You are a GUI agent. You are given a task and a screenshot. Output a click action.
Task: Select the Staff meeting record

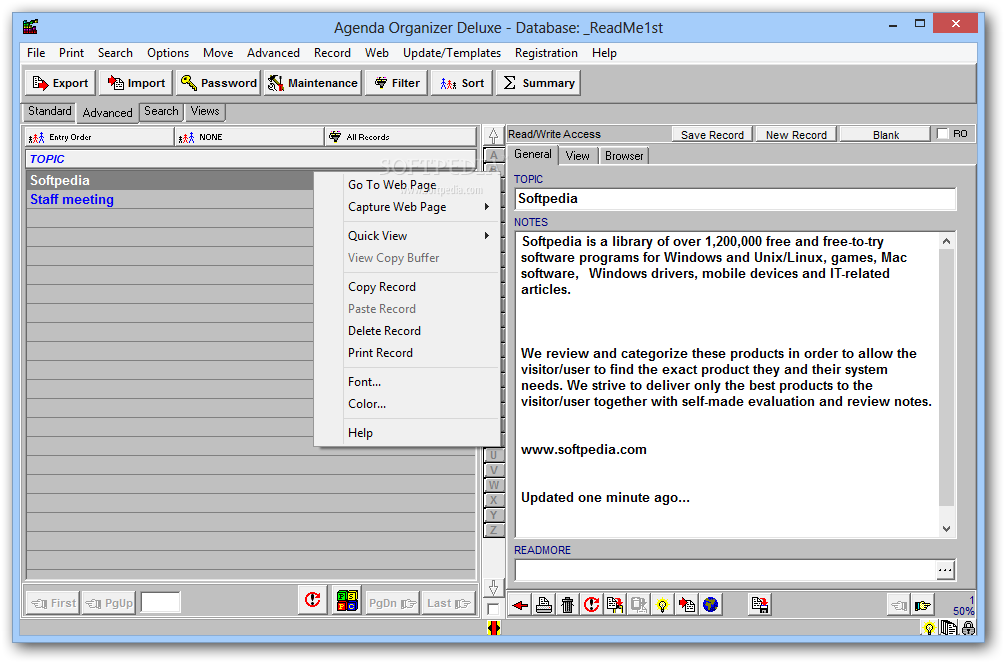click(170, 199)
